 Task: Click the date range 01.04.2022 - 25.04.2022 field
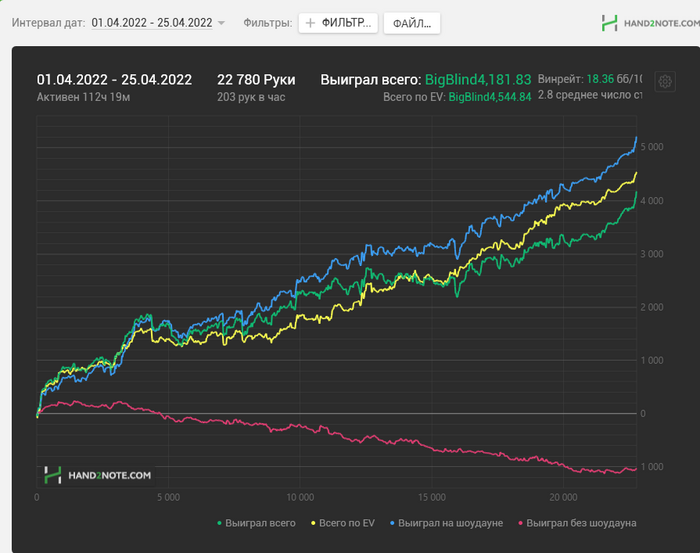(x=152, y=23)
